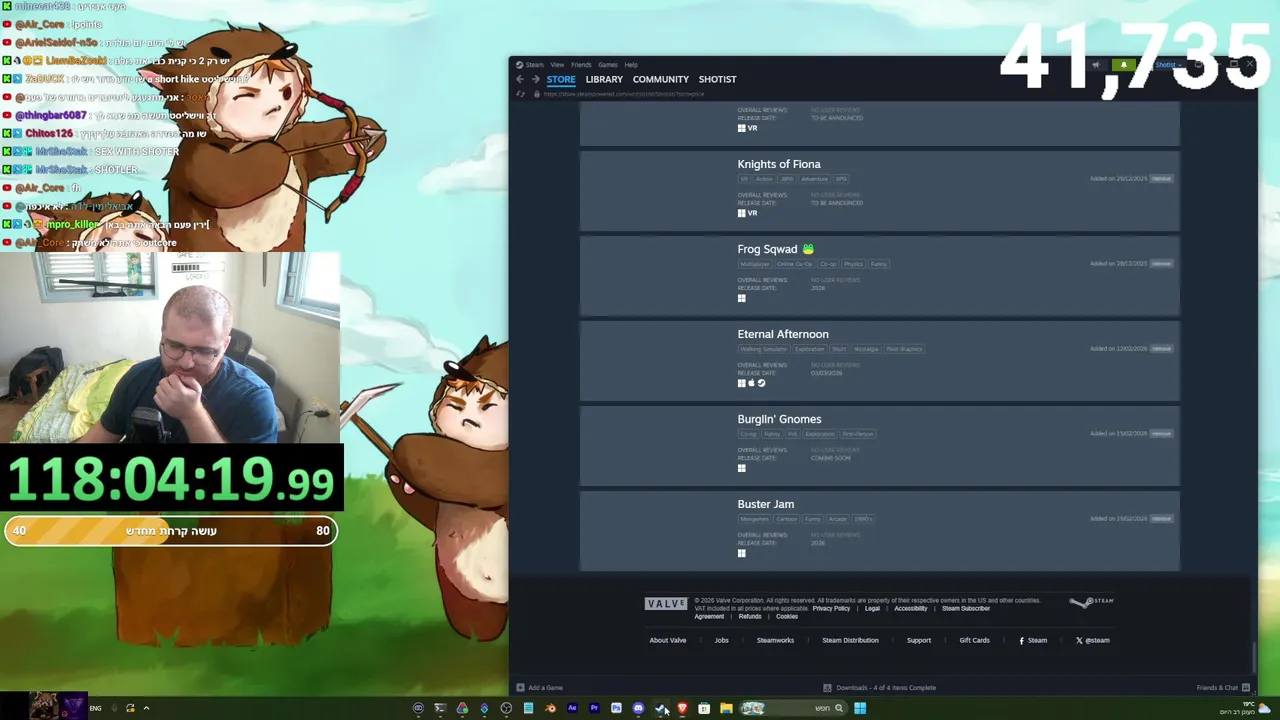
Task: Open About Valve link
Action: 668,640
